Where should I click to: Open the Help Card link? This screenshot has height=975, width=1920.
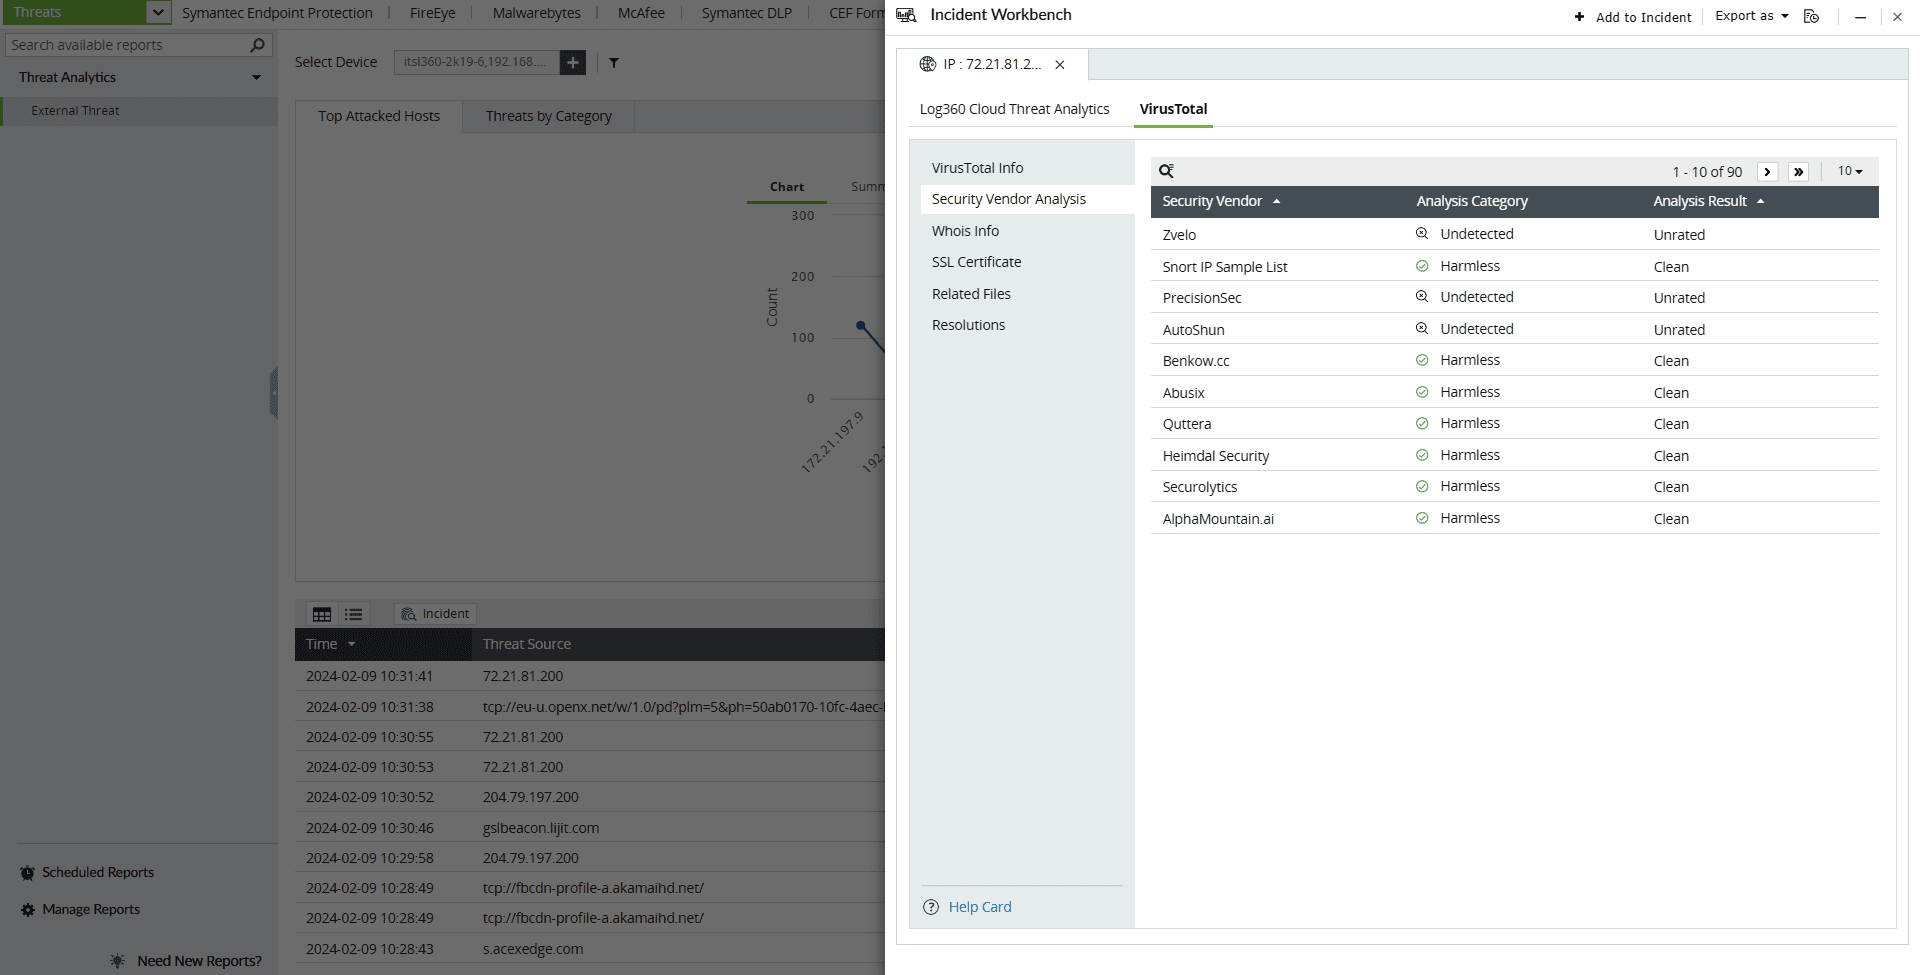(979, 907)
